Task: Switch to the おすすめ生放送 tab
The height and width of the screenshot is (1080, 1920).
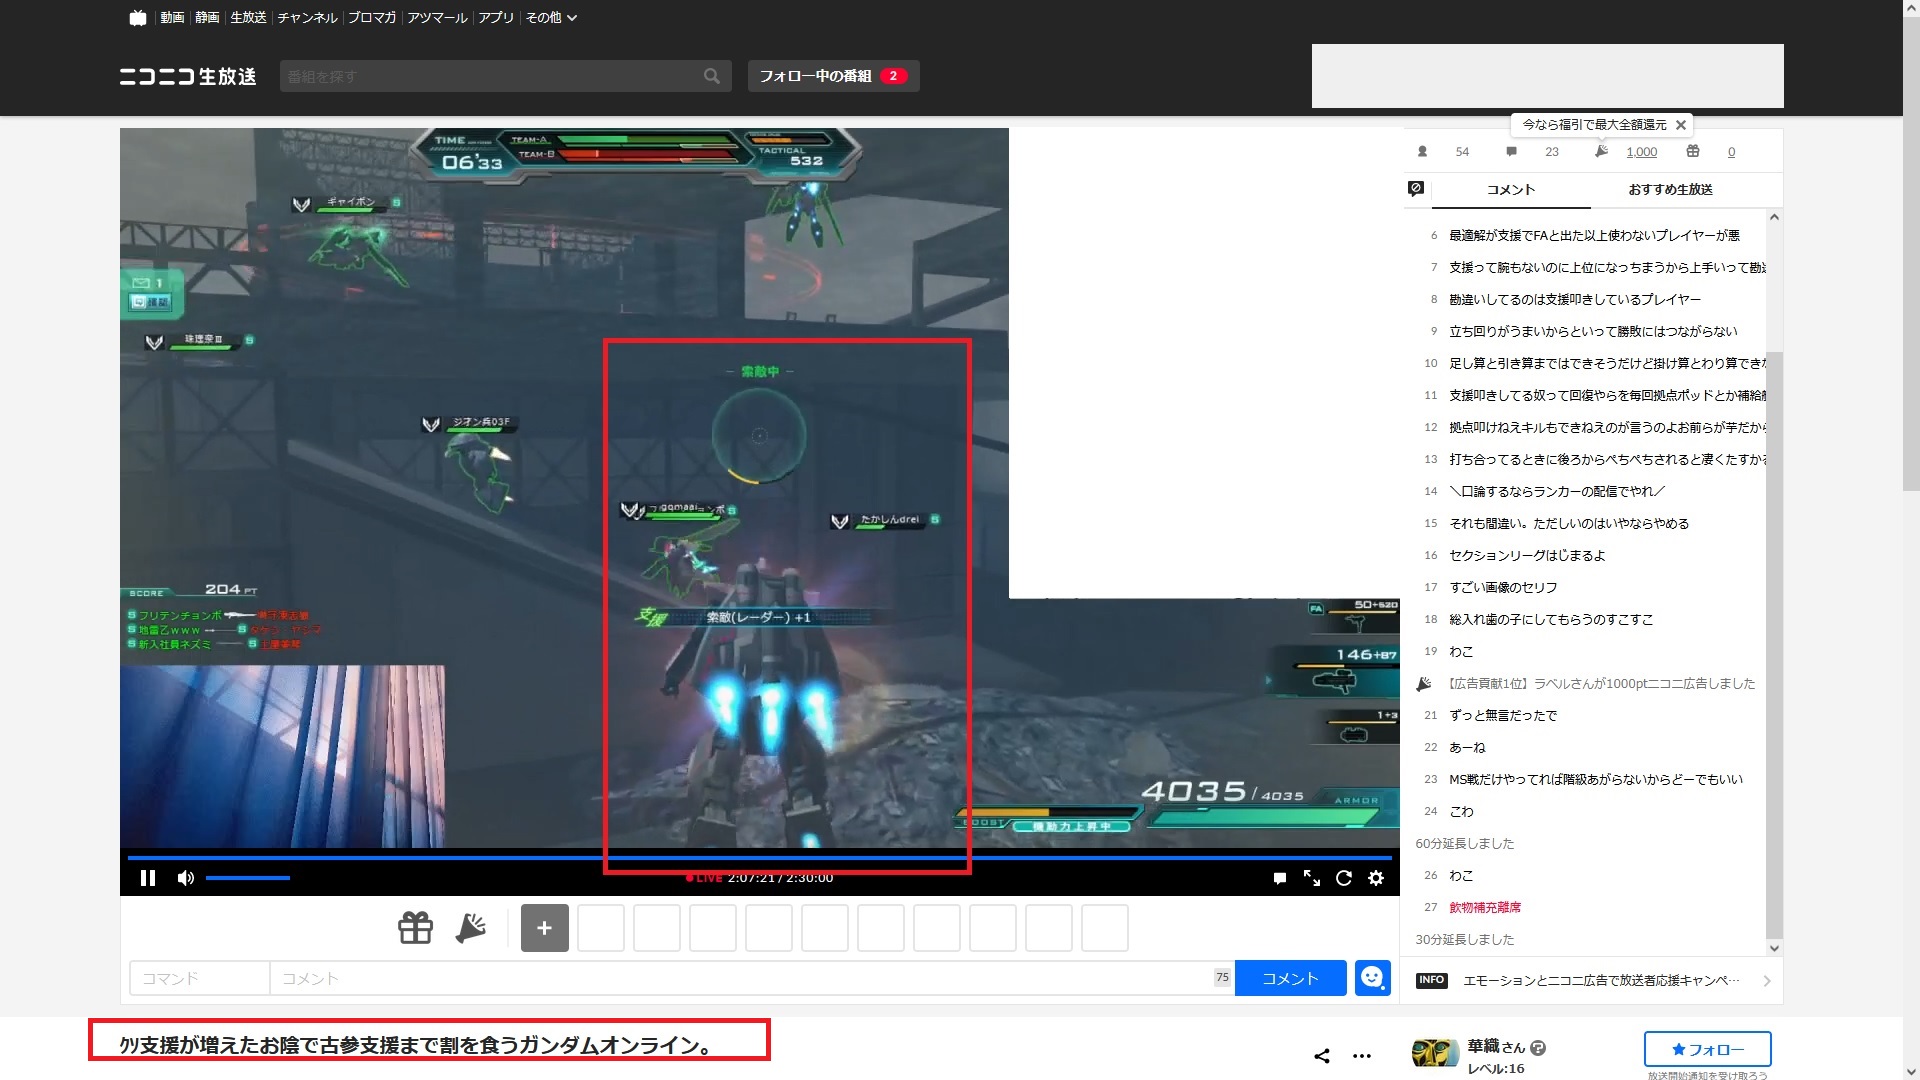Action: tap(1670, 189)
